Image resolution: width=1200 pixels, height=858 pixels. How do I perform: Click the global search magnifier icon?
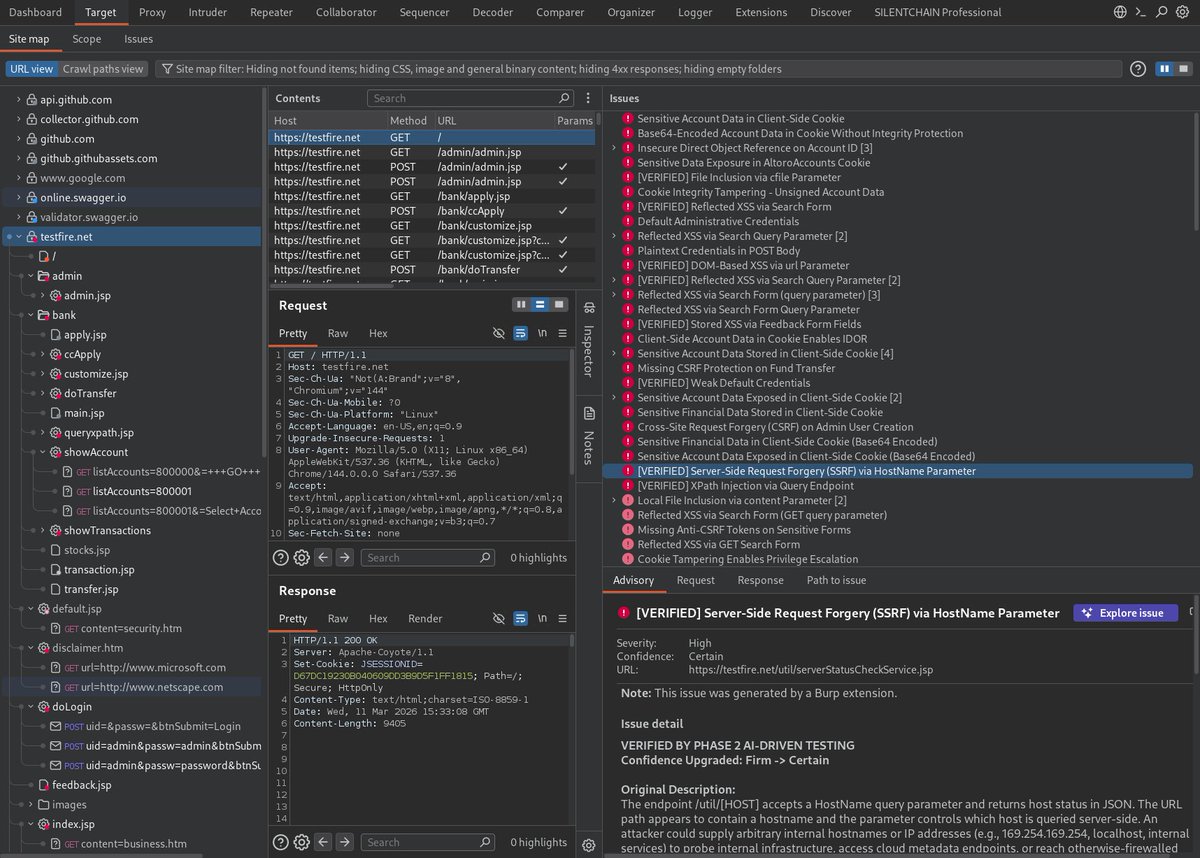click(x=1162, y=12)
